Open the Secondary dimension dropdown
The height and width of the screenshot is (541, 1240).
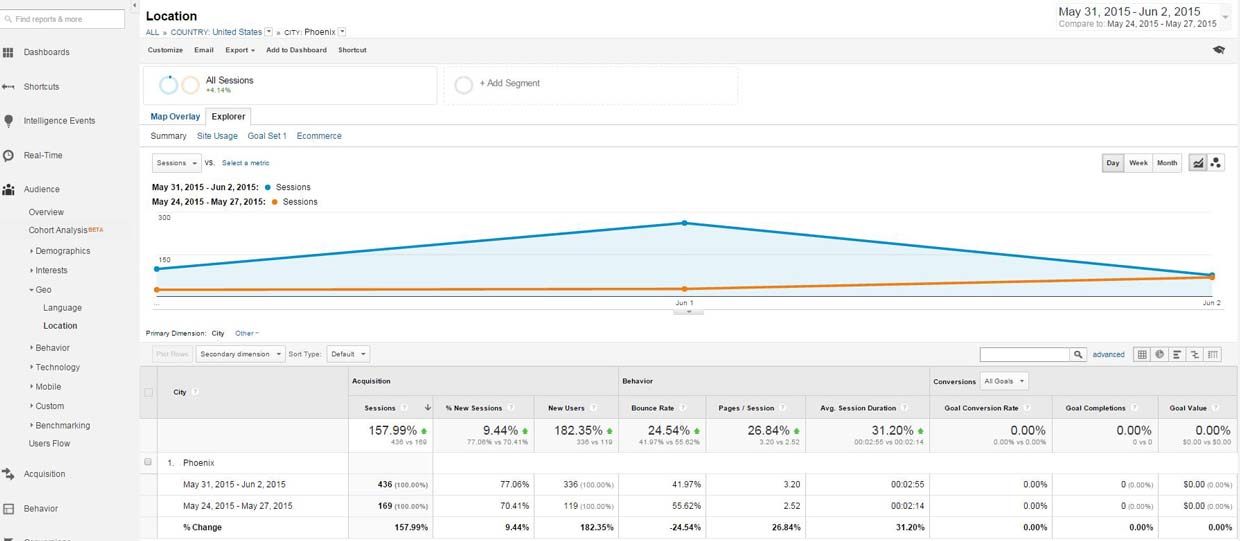(240, 354)
